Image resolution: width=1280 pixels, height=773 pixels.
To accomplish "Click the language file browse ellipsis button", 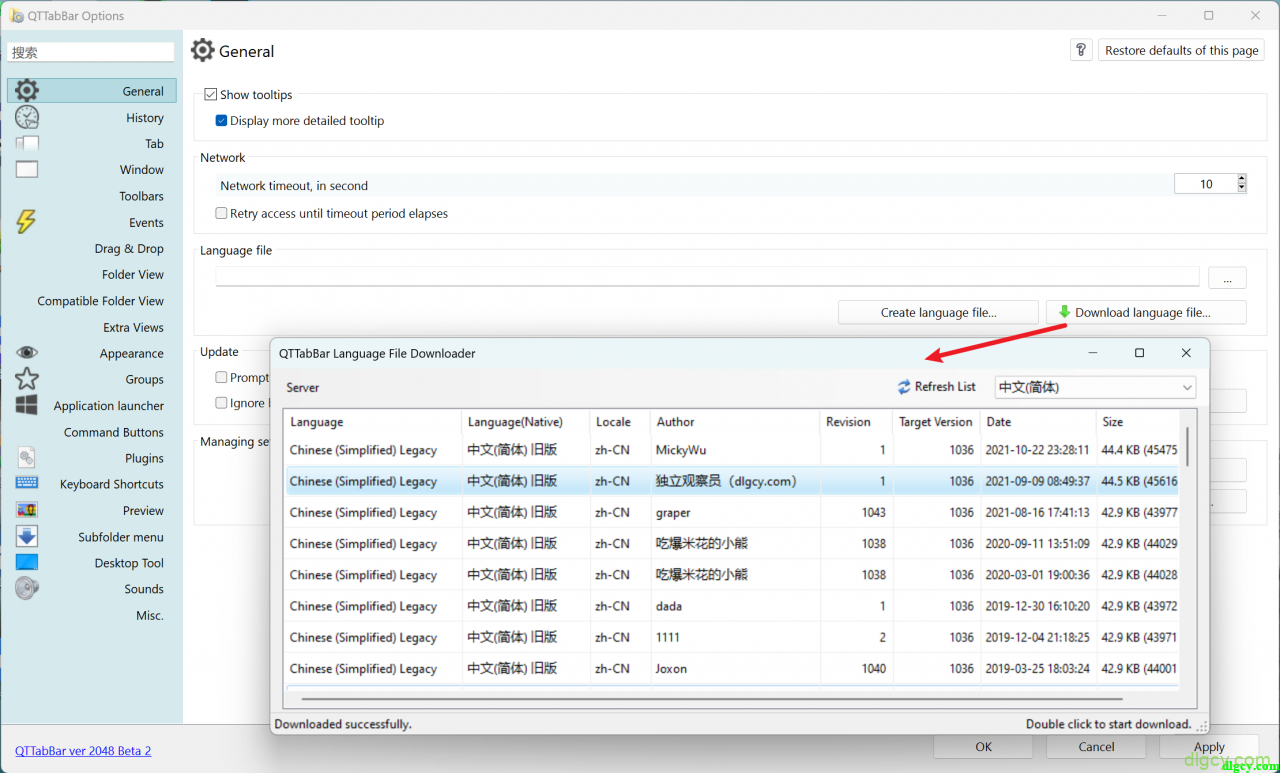I will [1227, 278].
